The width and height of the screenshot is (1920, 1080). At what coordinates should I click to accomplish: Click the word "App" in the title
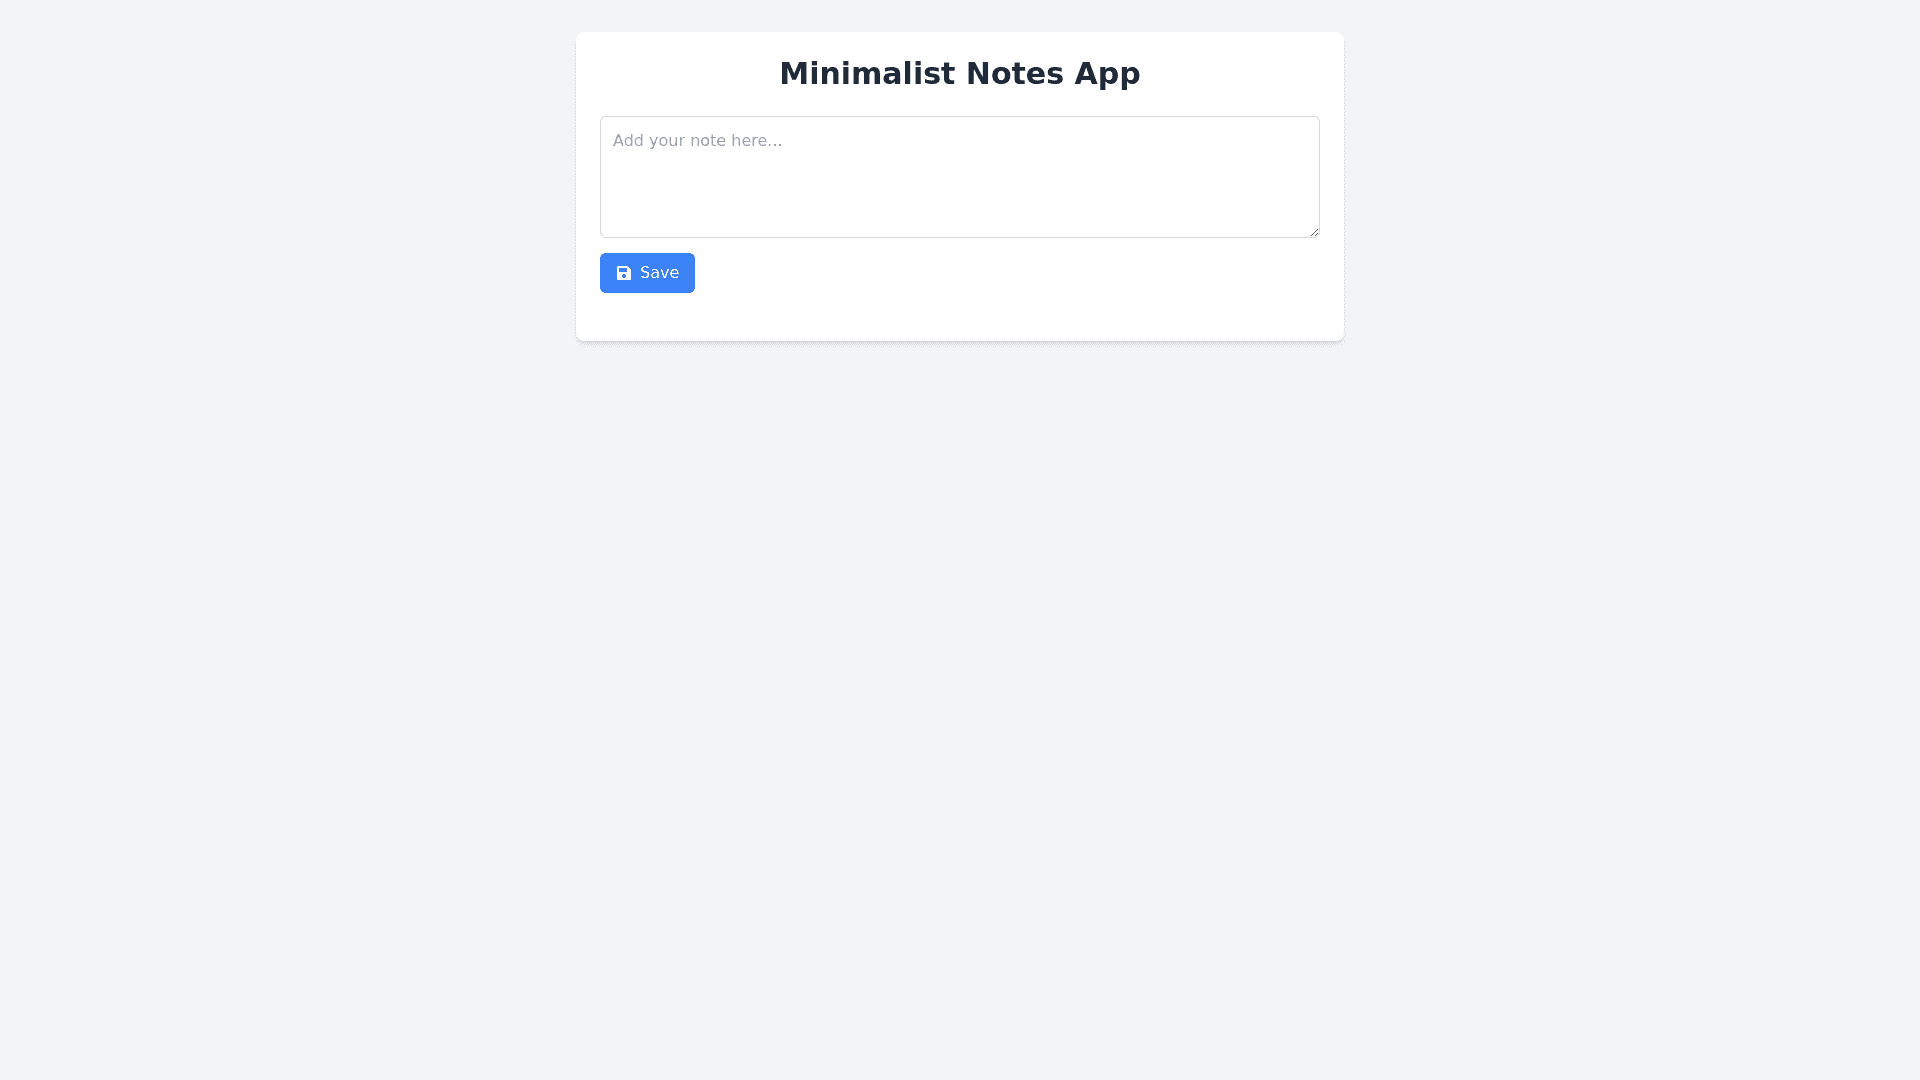coord(1107,73)
